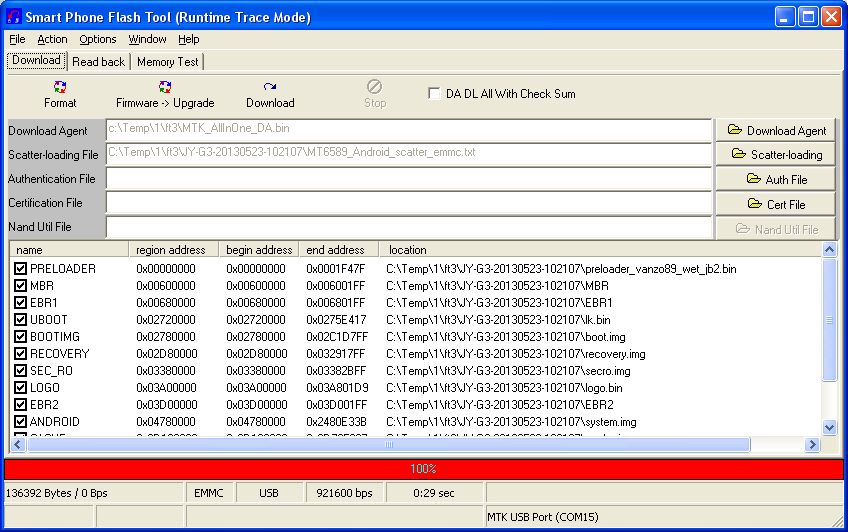
Task: Click the horizontal scroll right arrow
Action: pyautogui.click(x=812, y=444)
